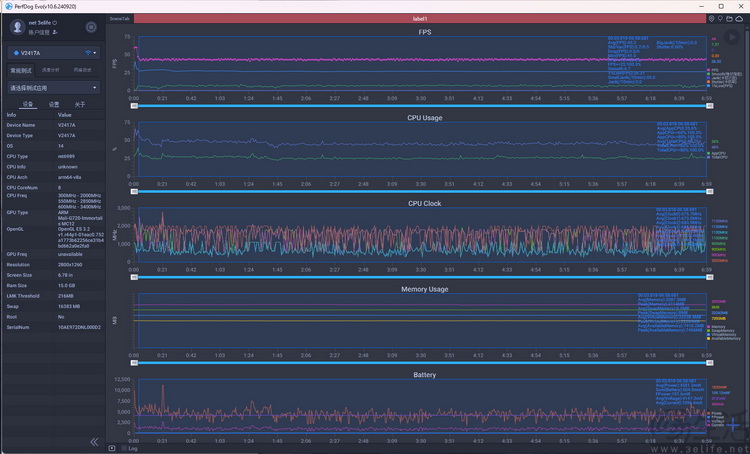Toggle the FPS legend color box
Image resolution: width=750 pixels, height=454 pixels.
coord(708,70)
